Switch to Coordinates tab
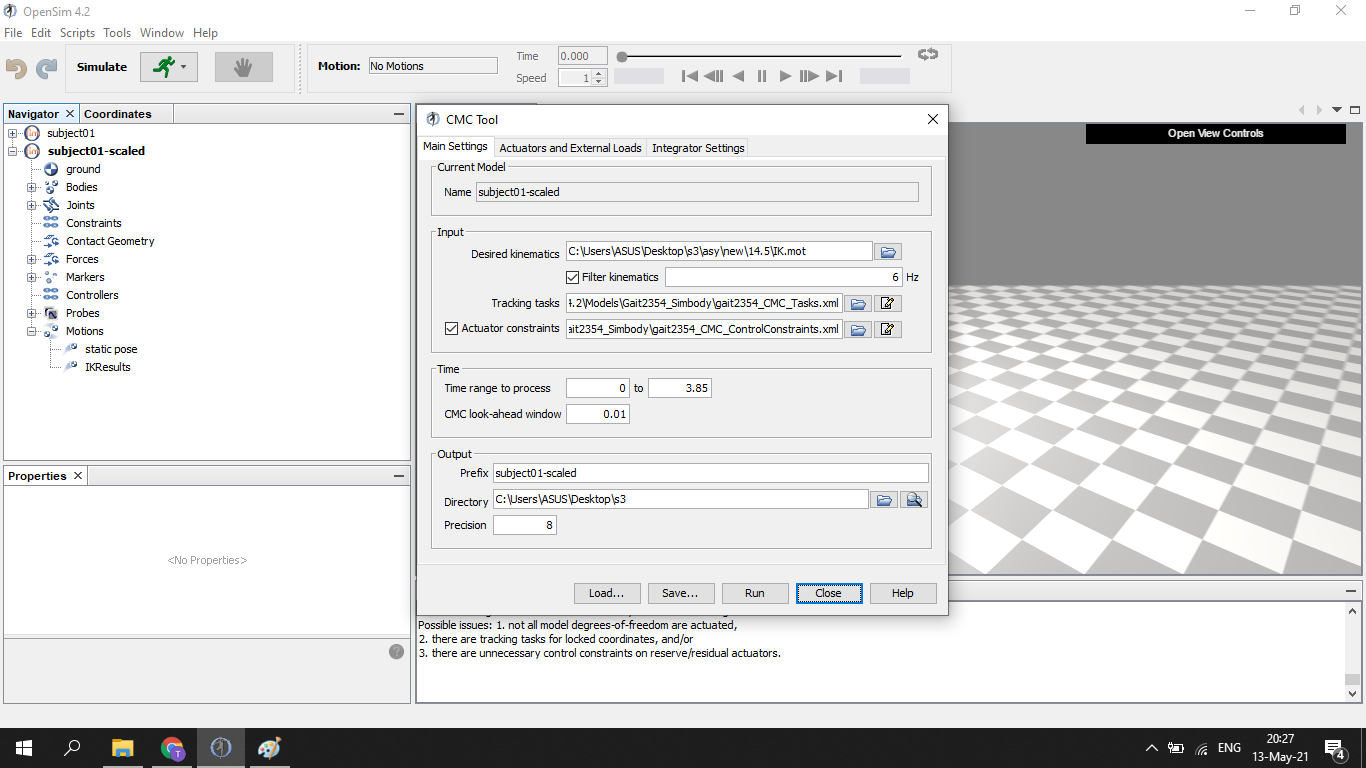The image size is (1366, 768). point(118,114)
